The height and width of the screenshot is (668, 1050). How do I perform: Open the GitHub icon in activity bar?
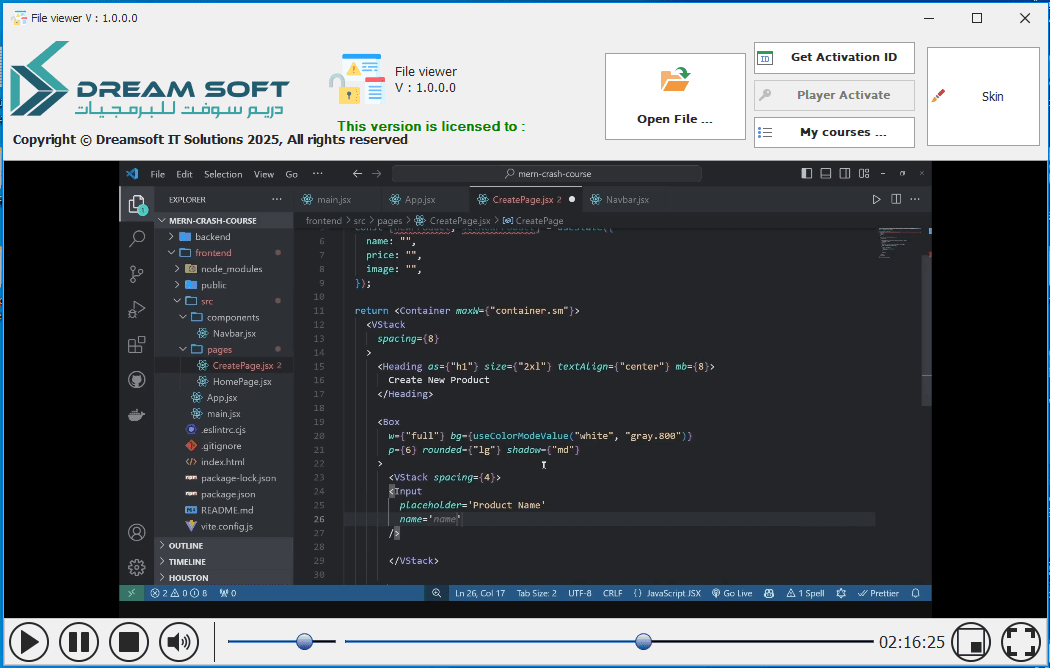tap(137, 380)
